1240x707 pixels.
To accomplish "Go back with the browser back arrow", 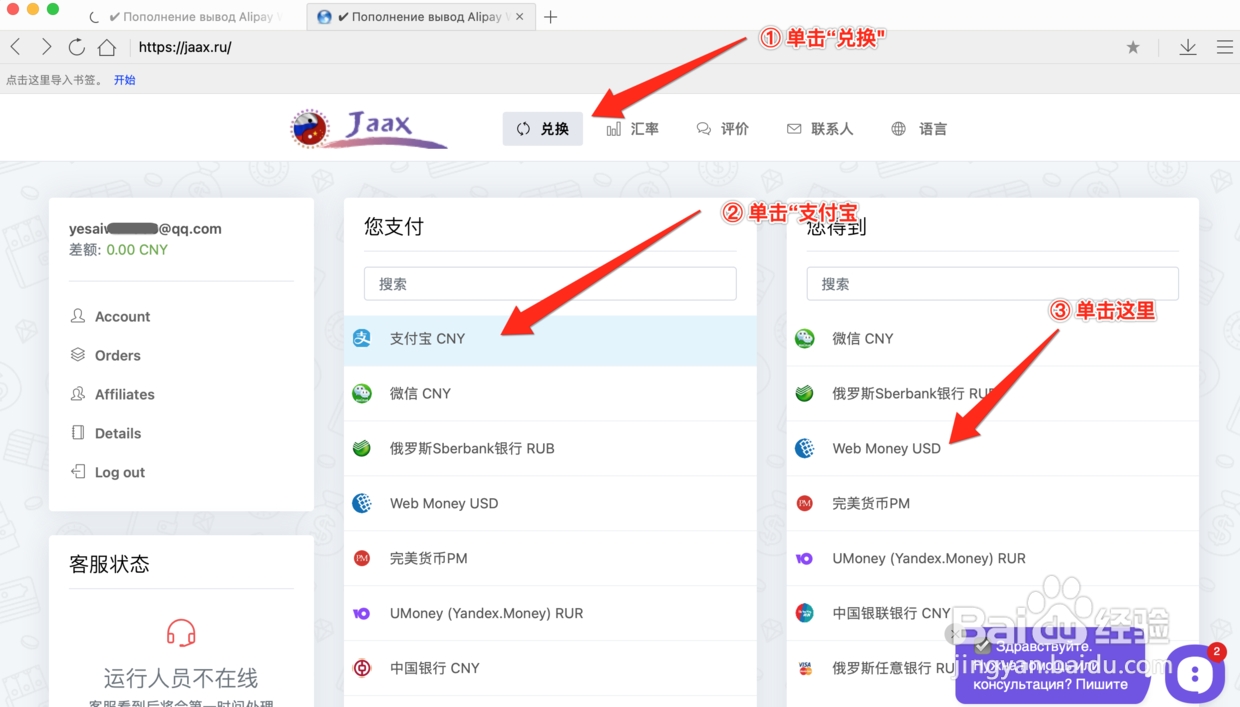I will (x=16, y=47).
